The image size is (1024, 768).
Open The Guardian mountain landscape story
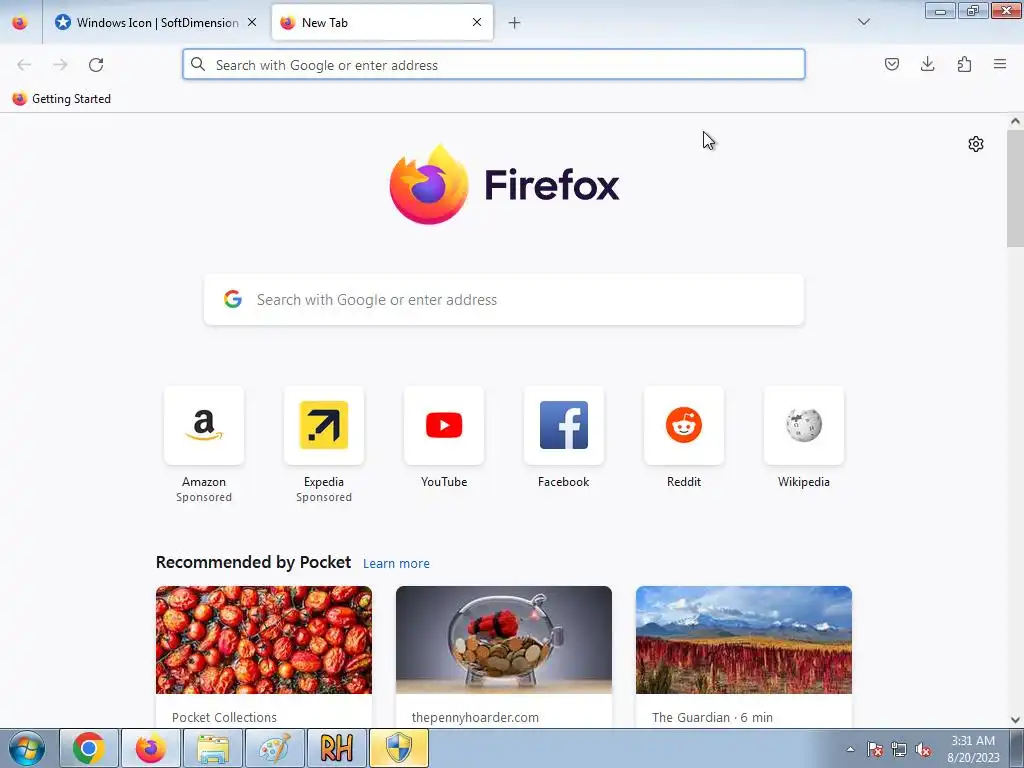click(x=744, y=640)
